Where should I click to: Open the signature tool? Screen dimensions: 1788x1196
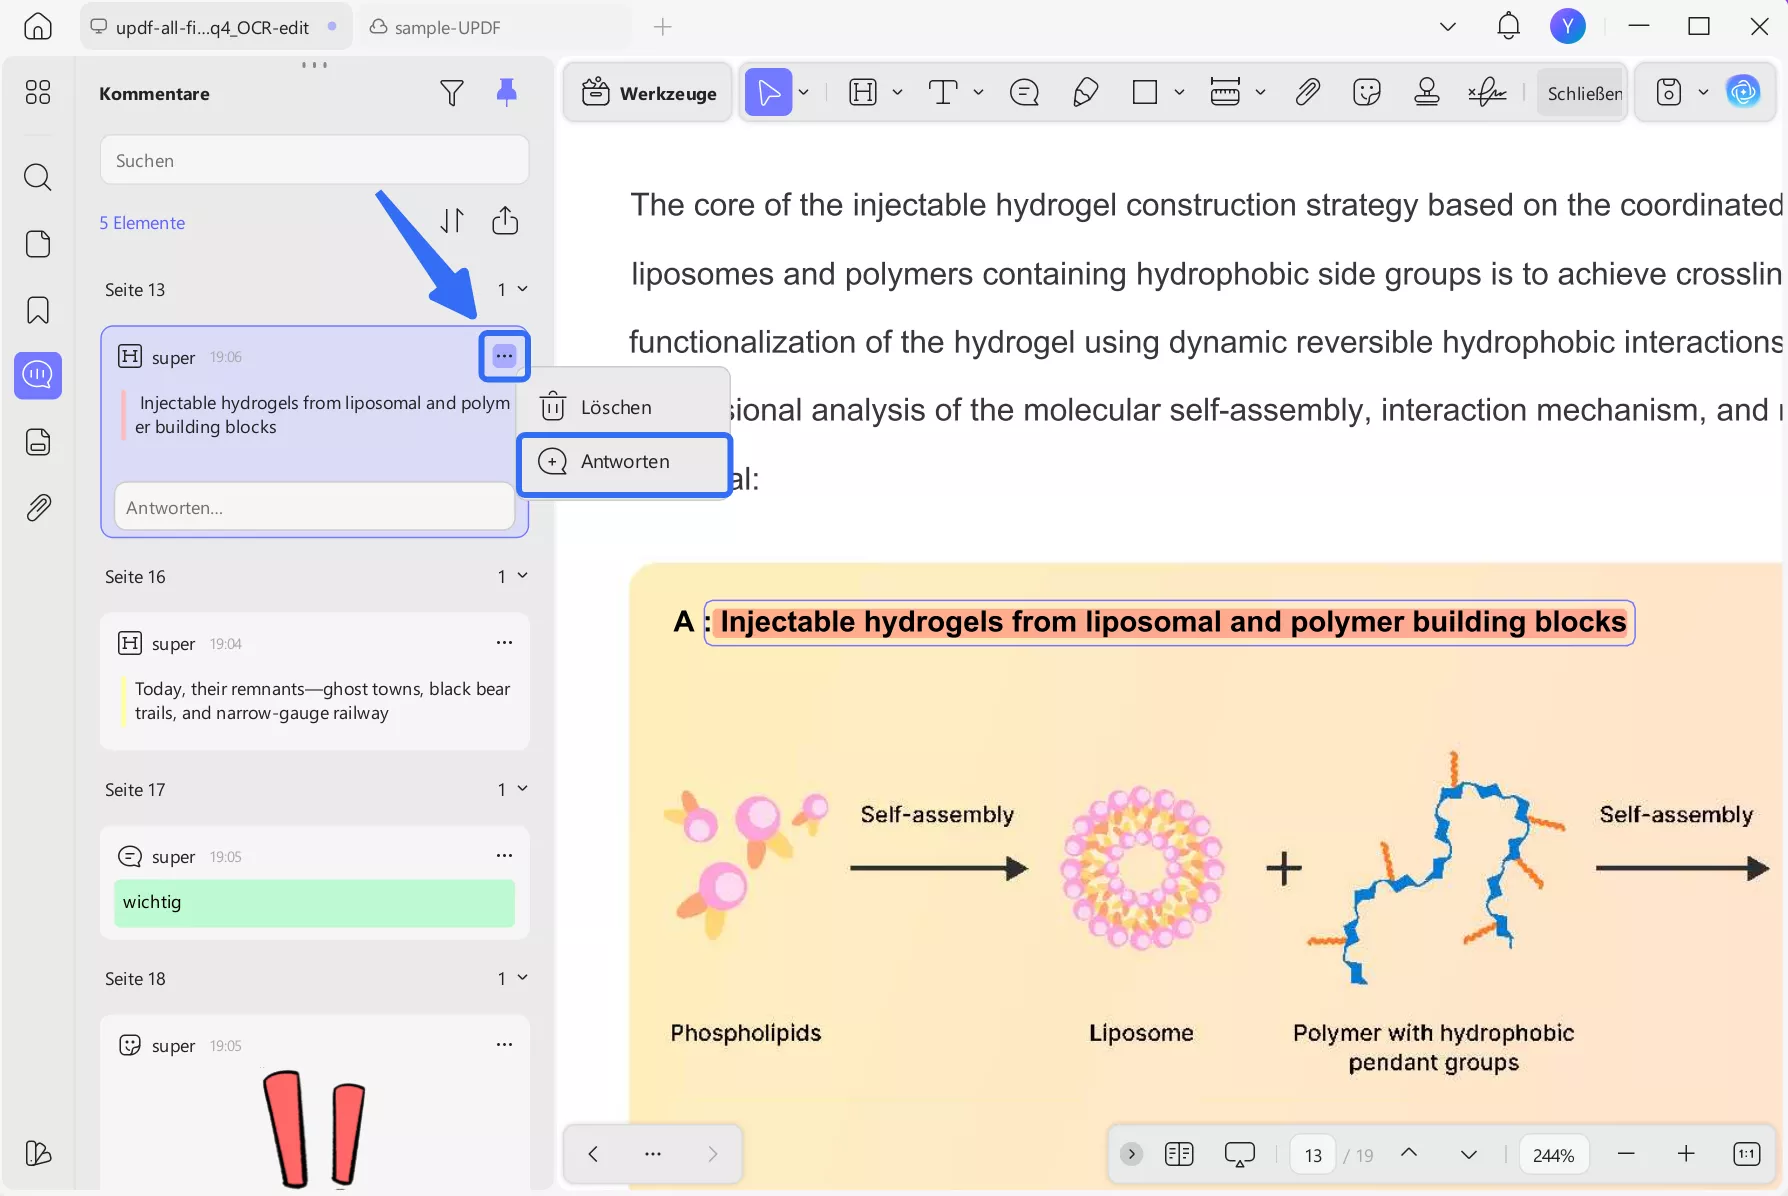click(x=1487, y=93)
